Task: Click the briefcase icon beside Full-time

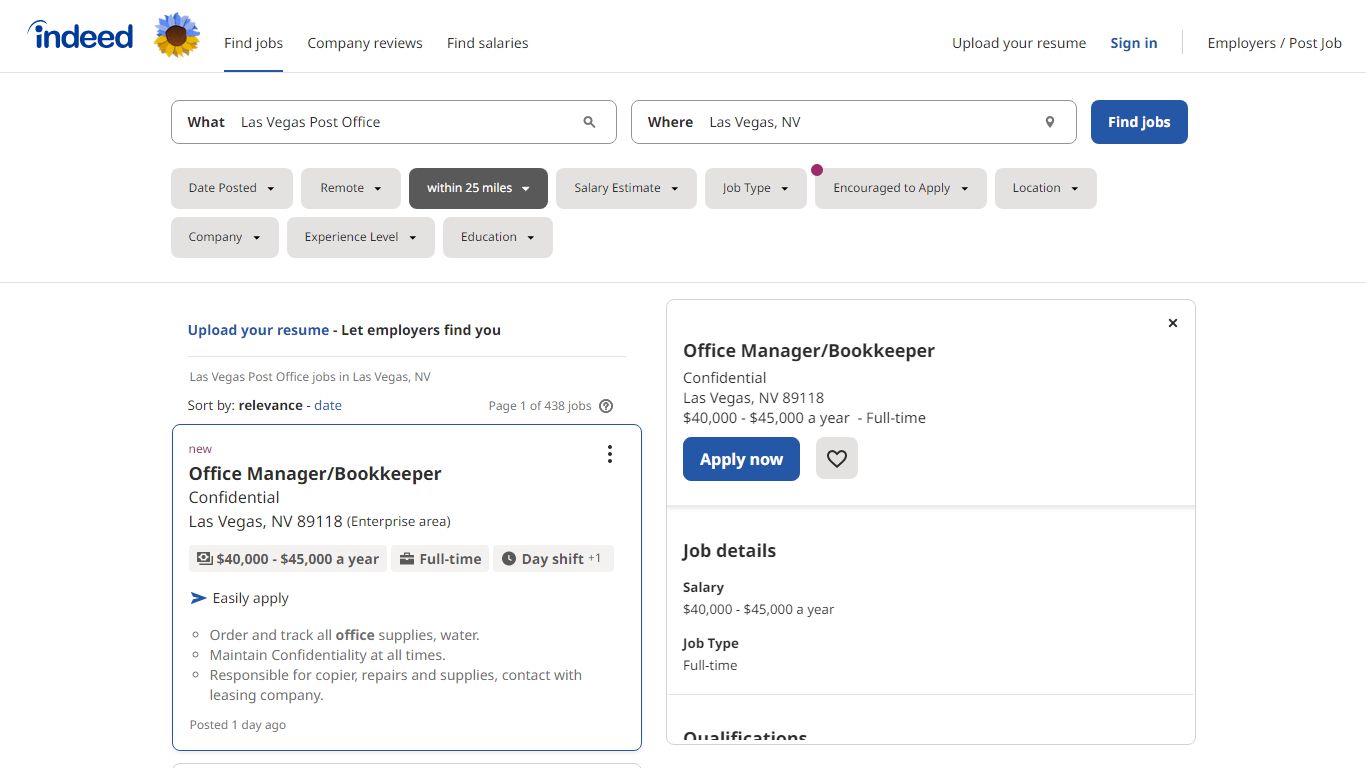Action: (x=407, y=559)
